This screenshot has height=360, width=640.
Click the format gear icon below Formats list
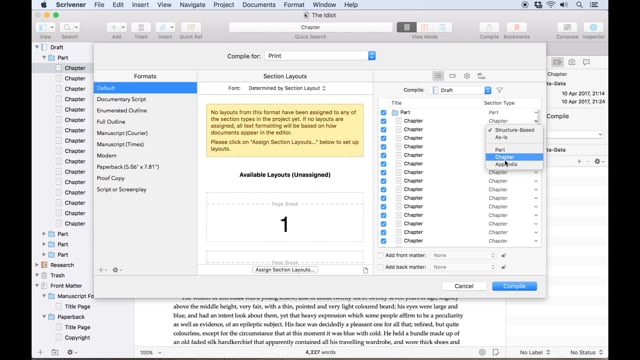click(117, 270)
